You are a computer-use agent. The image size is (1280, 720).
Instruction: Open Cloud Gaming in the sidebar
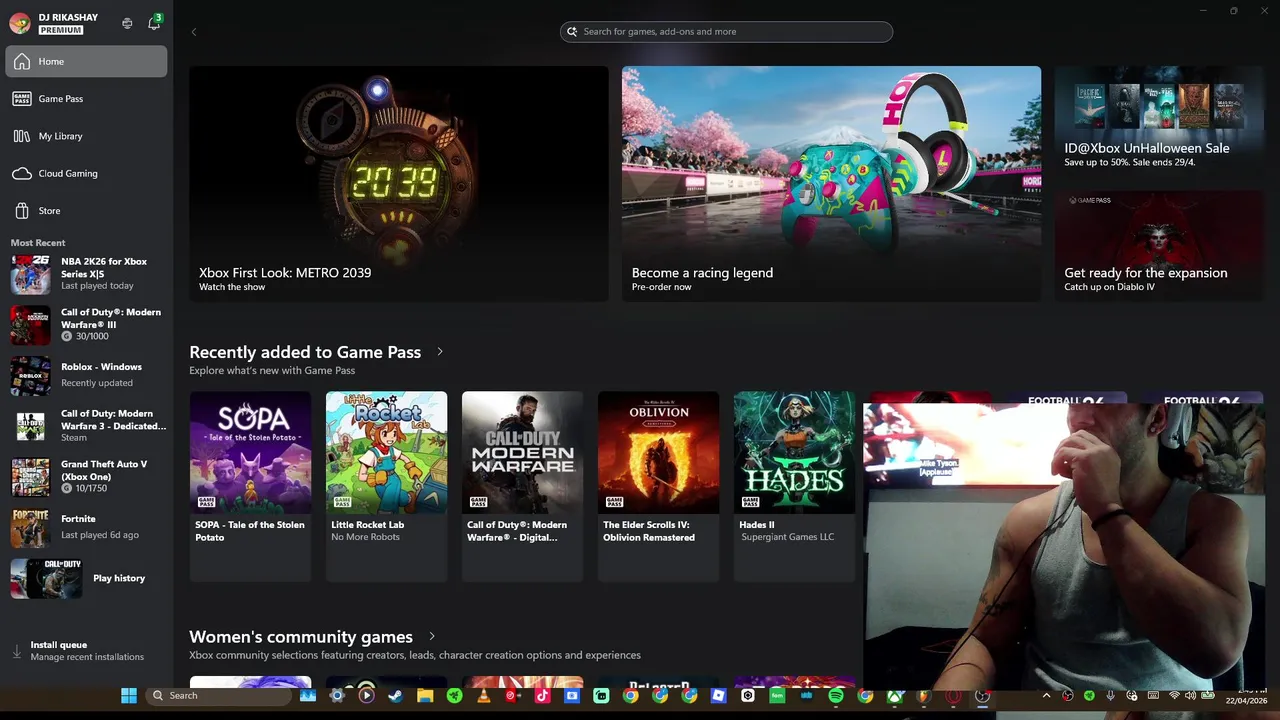pos(86,173)
